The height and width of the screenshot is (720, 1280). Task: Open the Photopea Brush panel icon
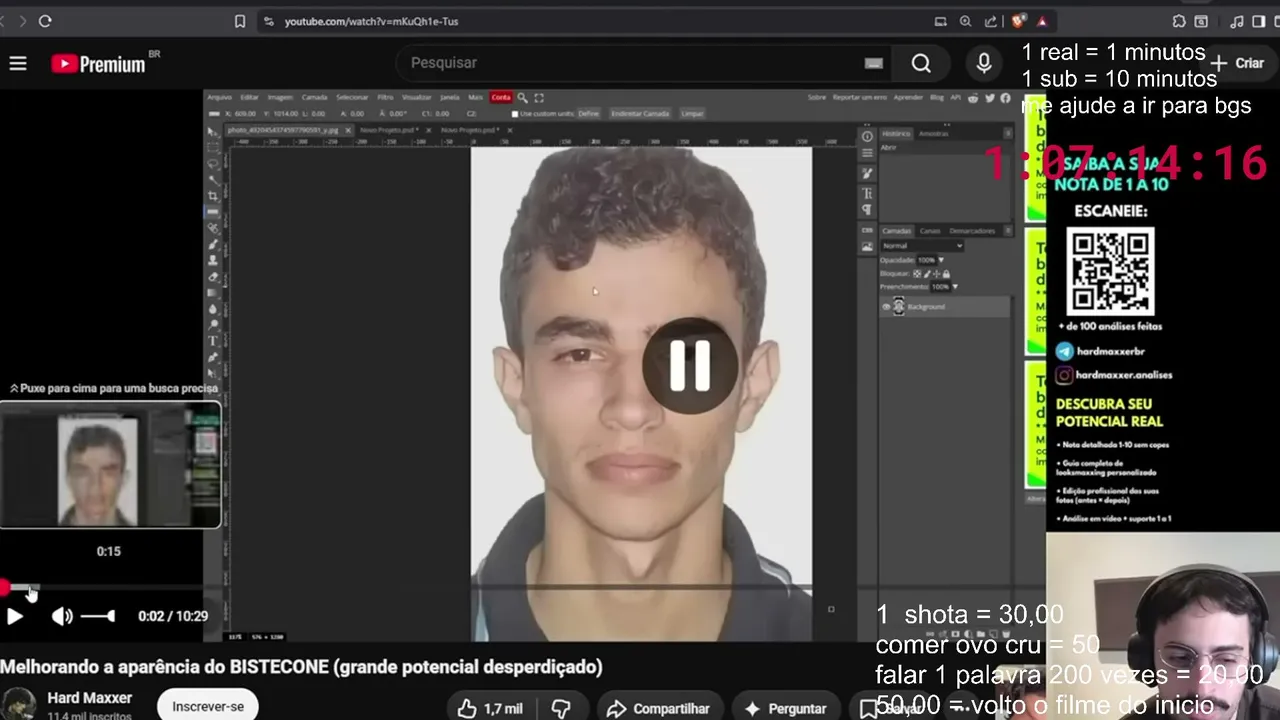coord(867,173)
